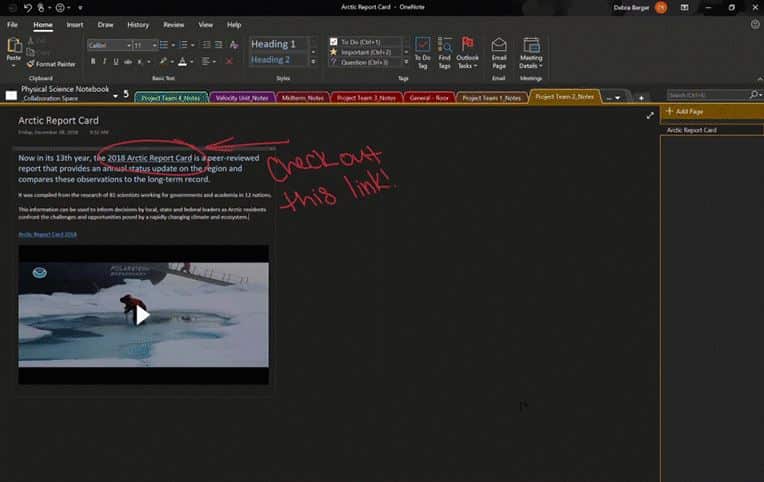Collapse the ribbon with the chevron
The image size is (764, 482).
[x=759, y=79]
